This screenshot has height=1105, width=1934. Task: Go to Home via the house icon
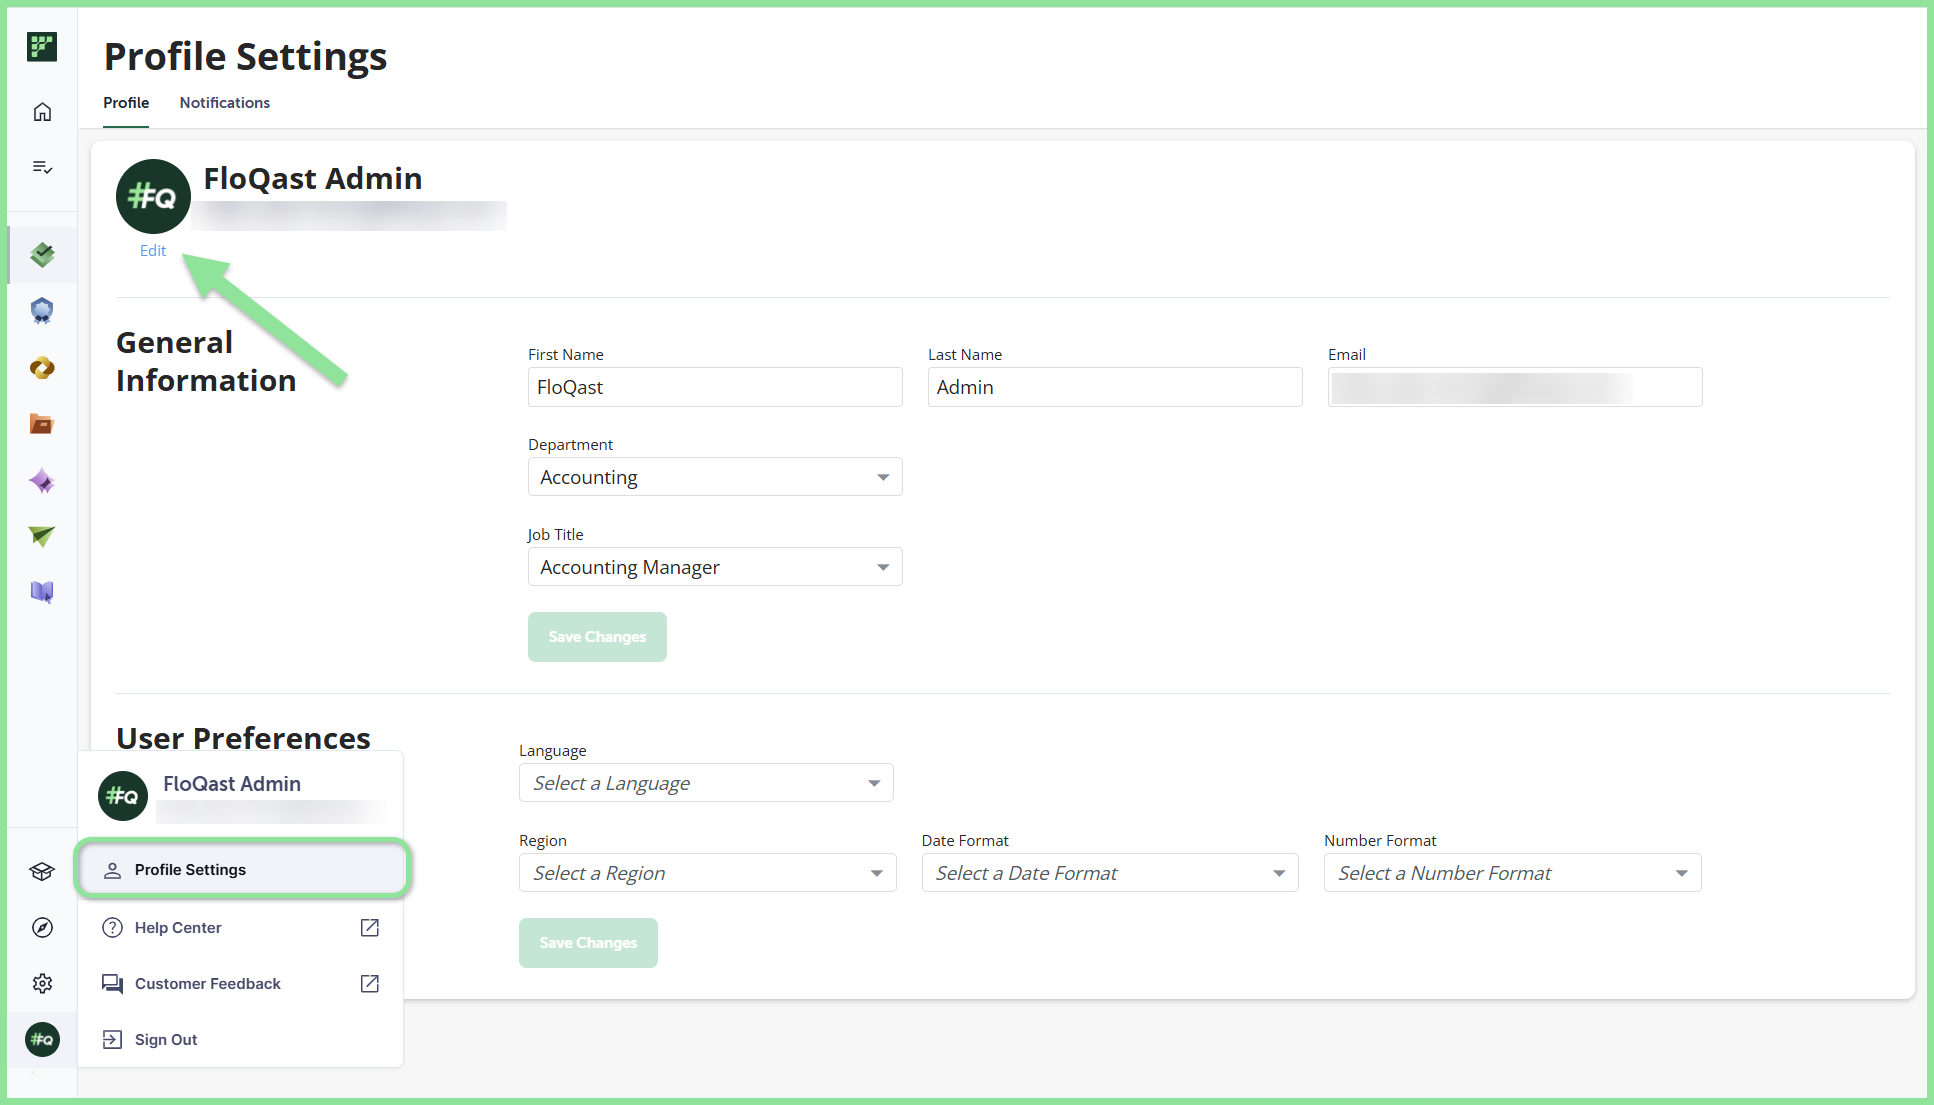coord(42,112)
